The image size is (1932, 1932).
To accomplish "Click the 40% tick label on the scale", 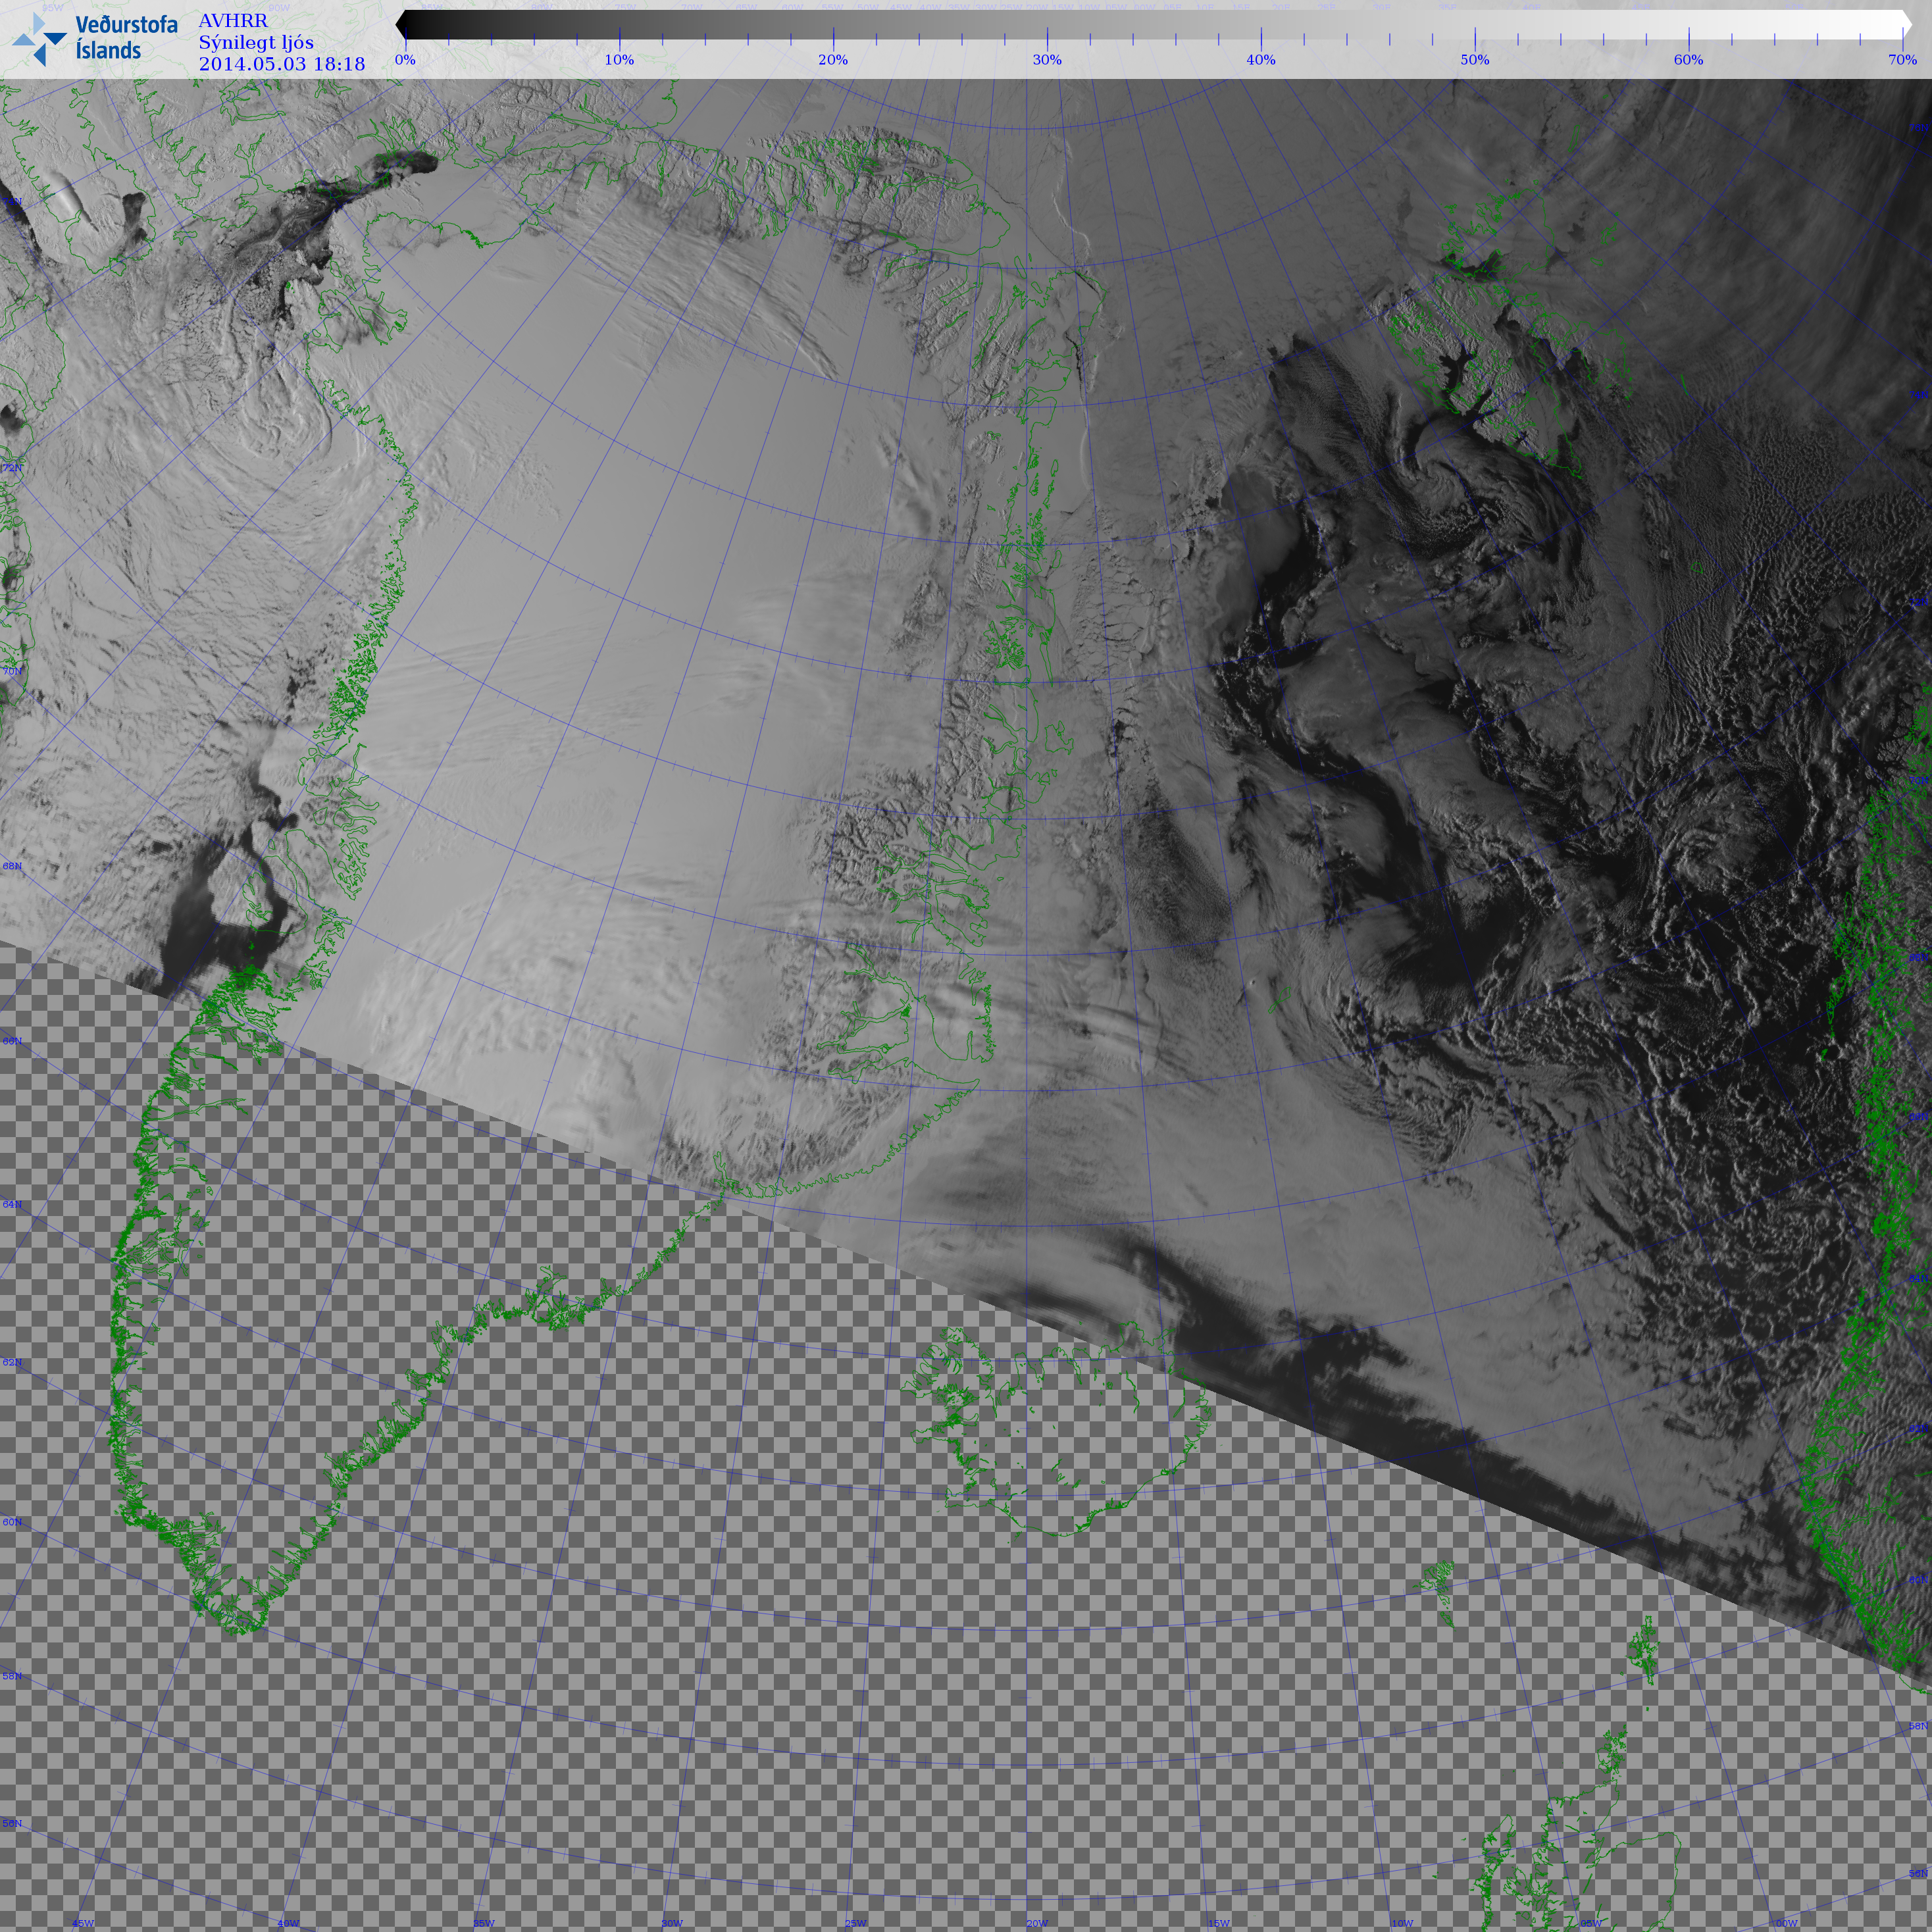I will [1260, 60].
